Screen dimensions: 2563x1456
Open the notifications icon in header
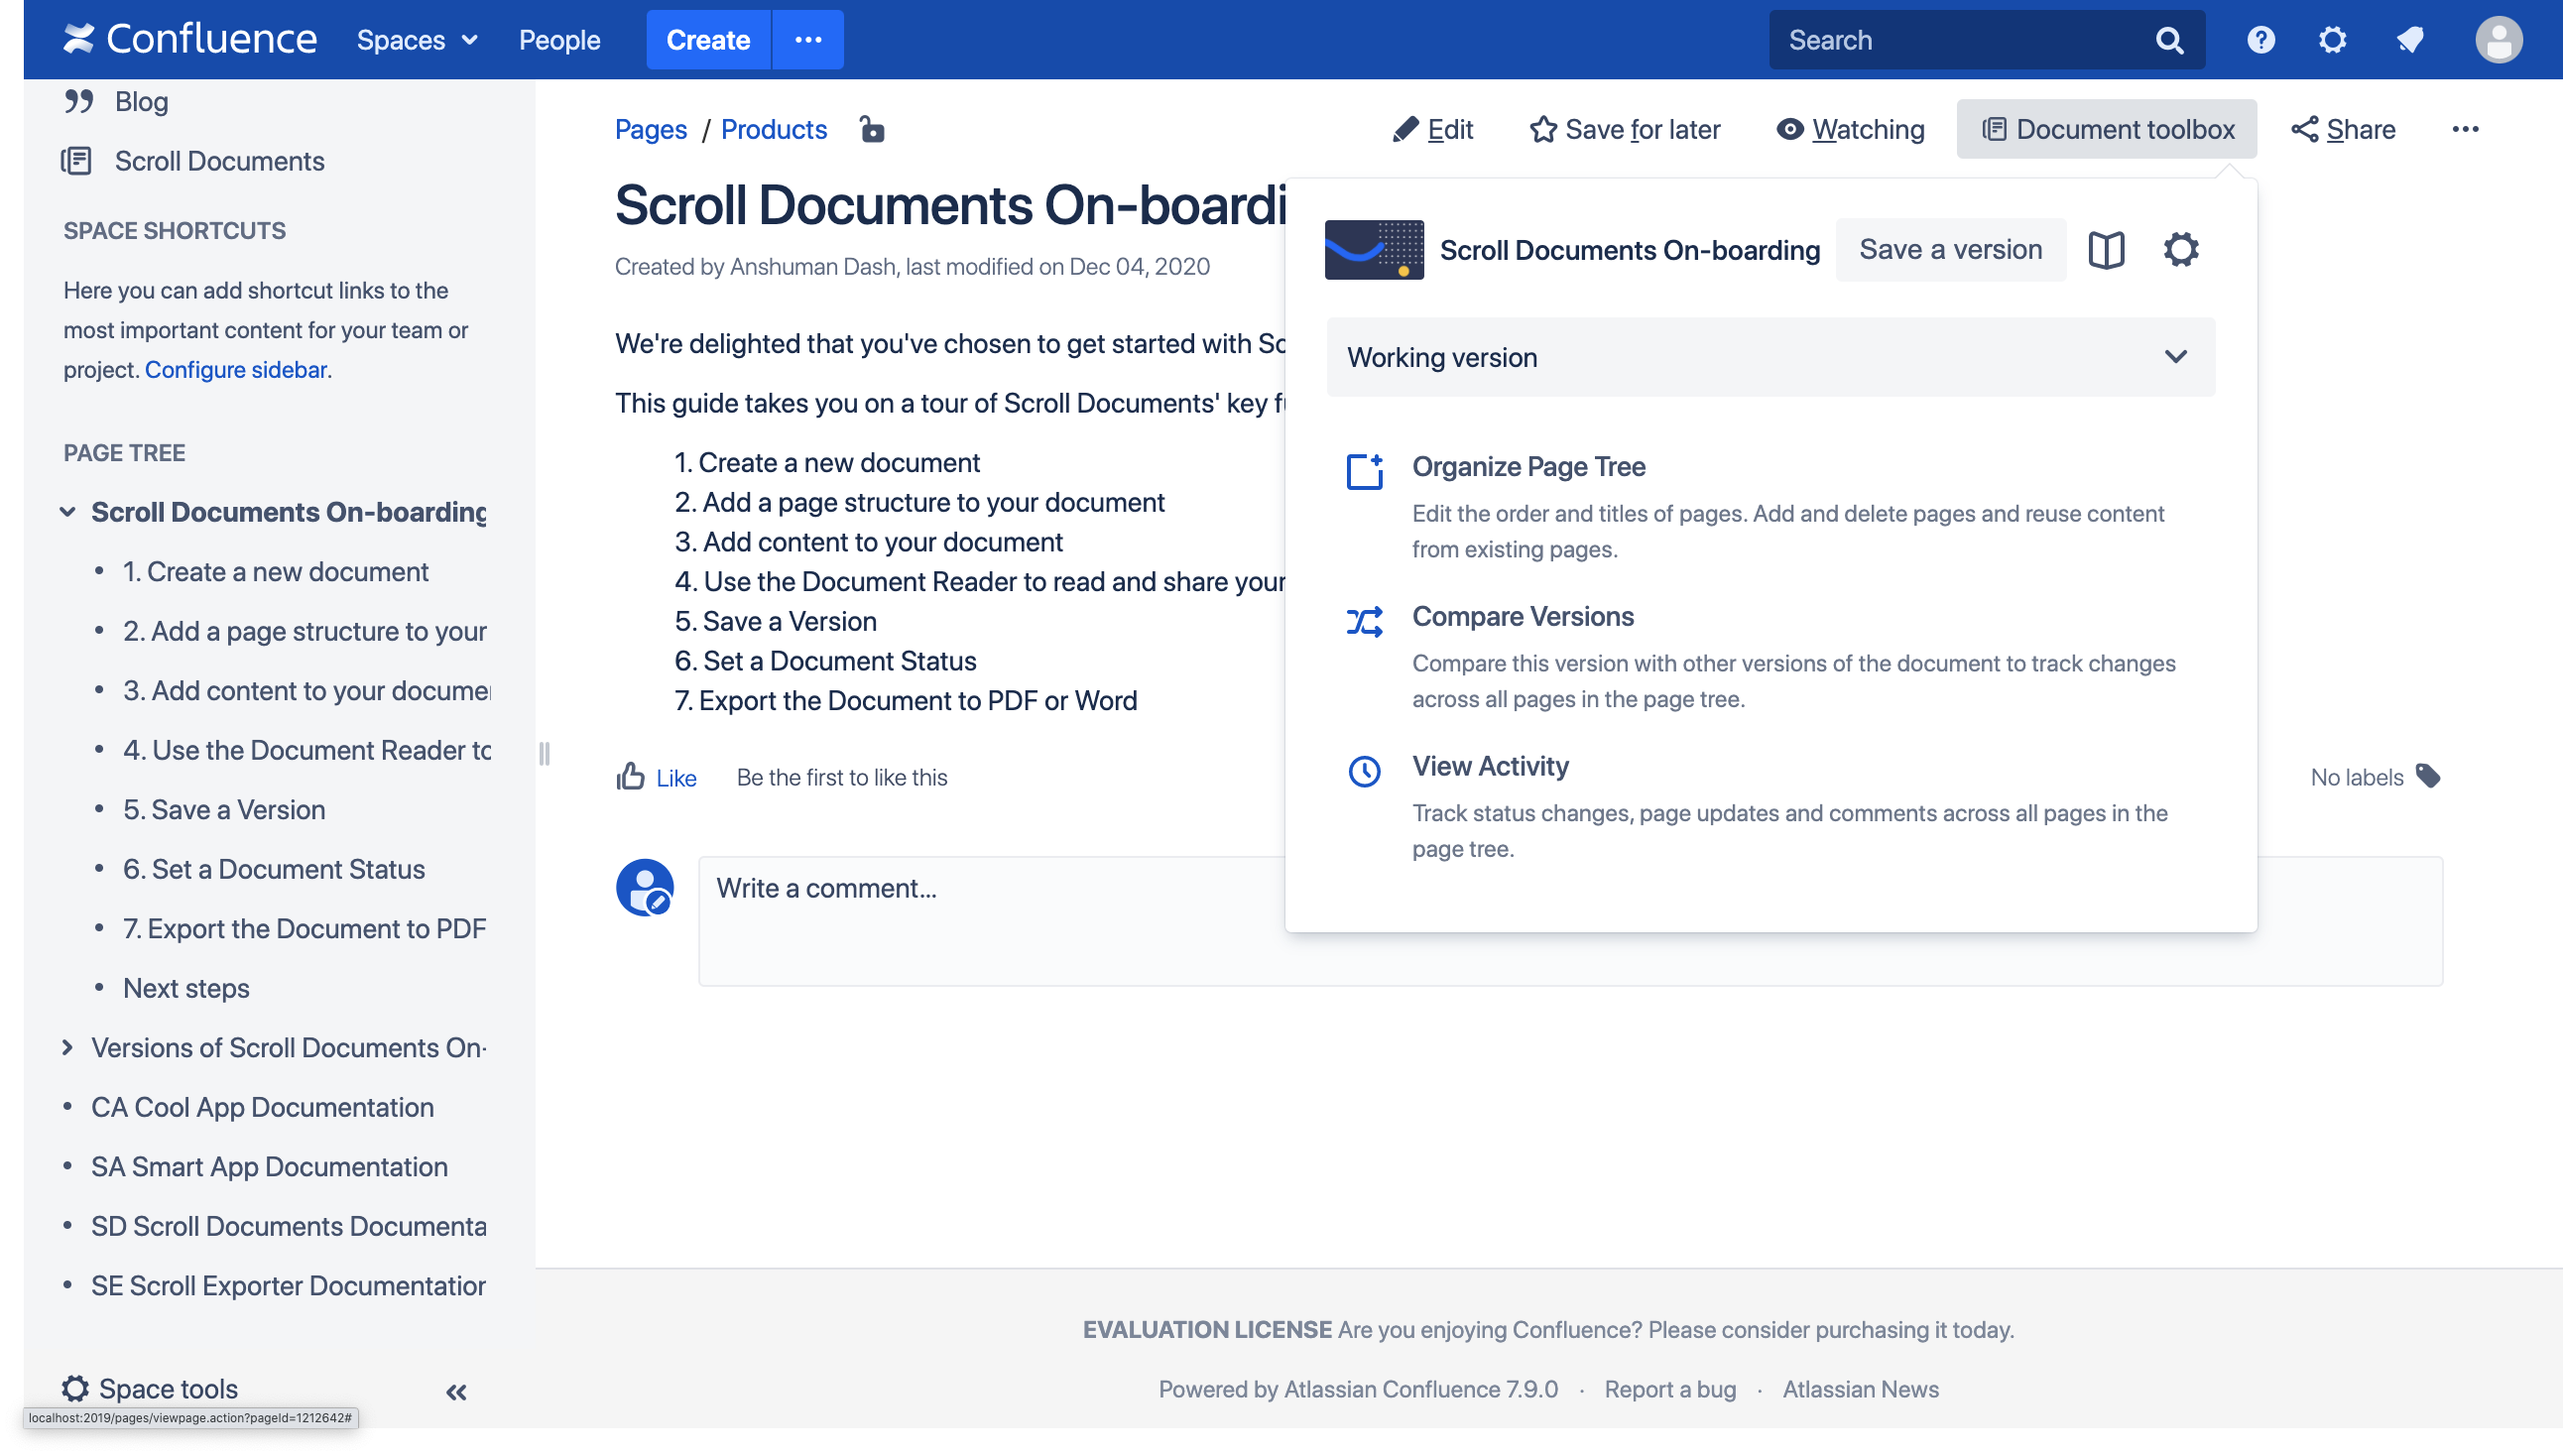point(2410,40)
